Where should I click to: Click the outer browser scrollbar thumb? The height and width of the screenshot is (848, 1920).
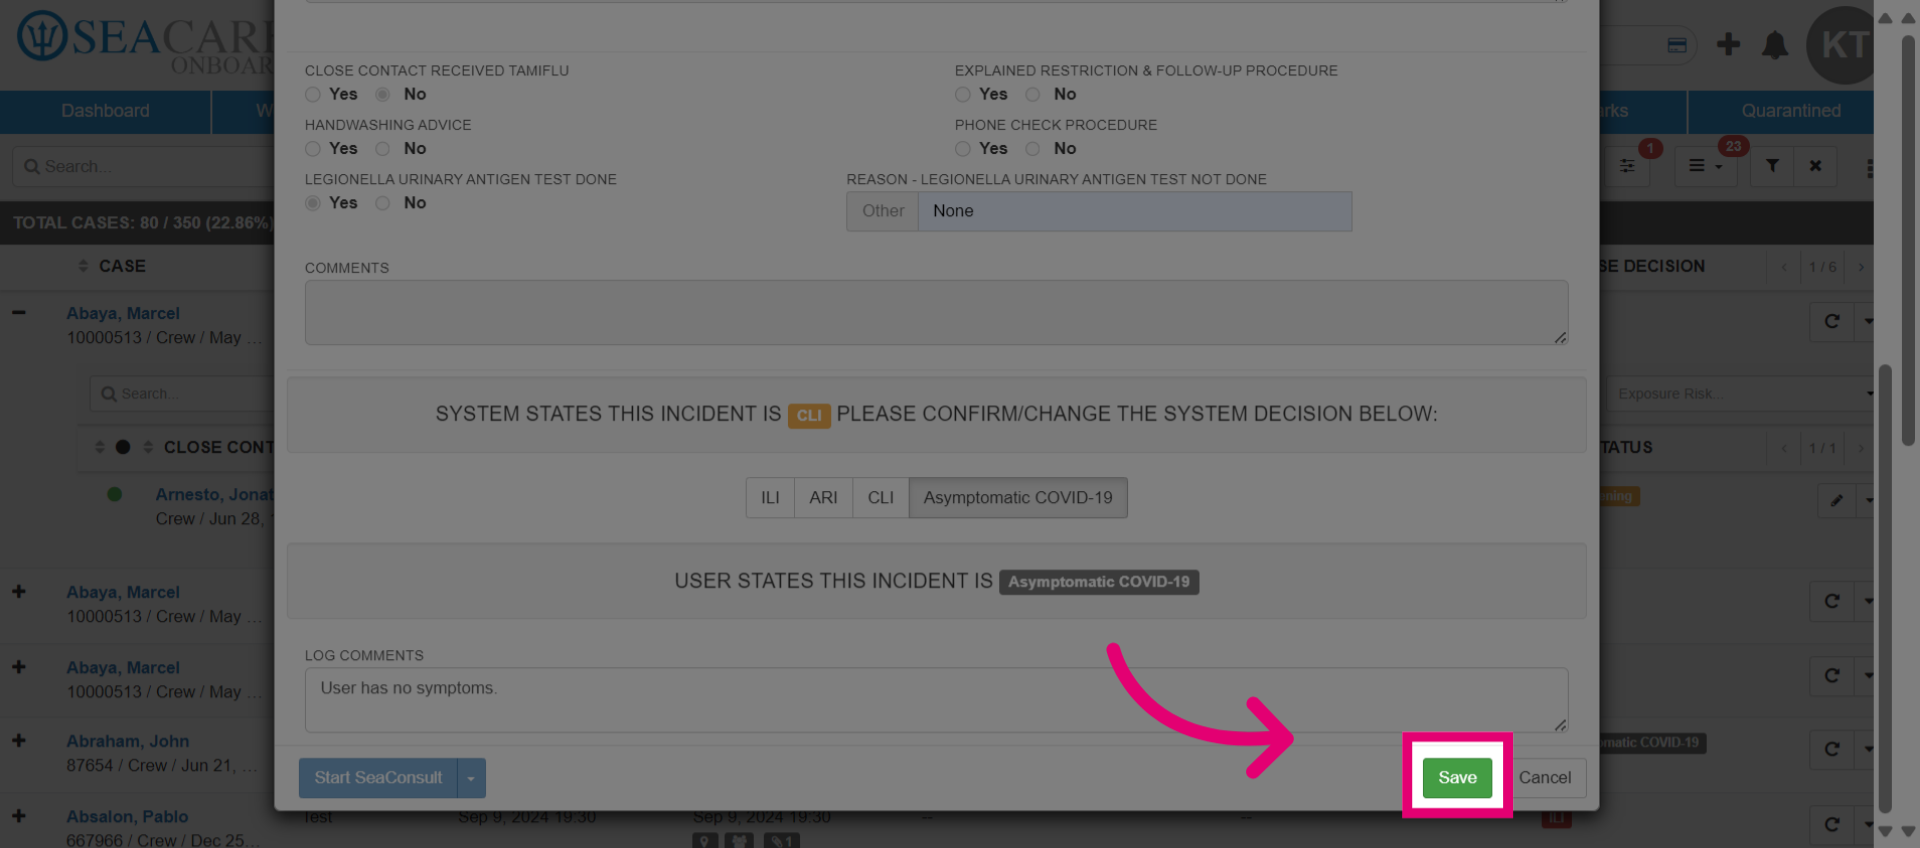1908,240
